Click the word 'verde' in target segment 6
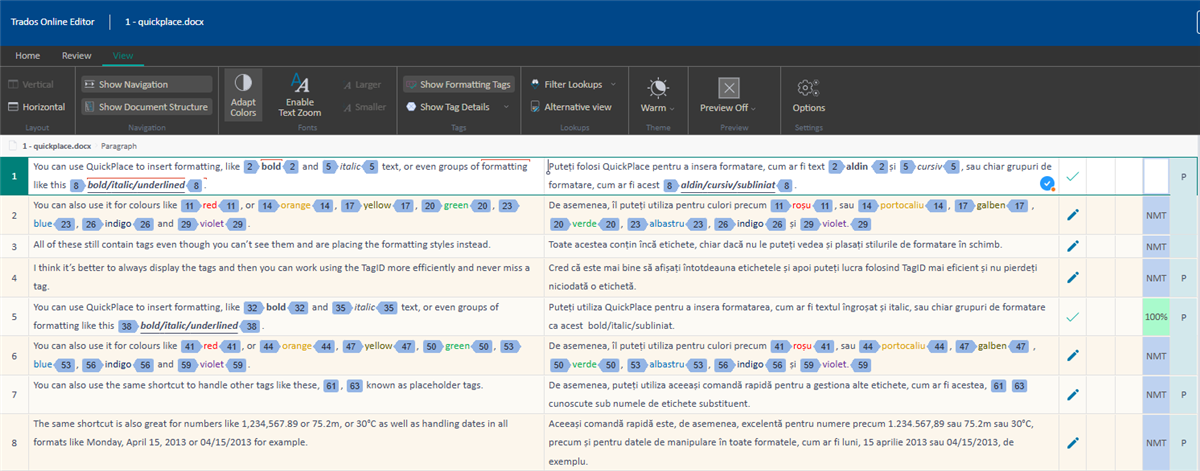The height and width of the screenshot is (471, 1200). pyautogui.click(x=586, y=365)
